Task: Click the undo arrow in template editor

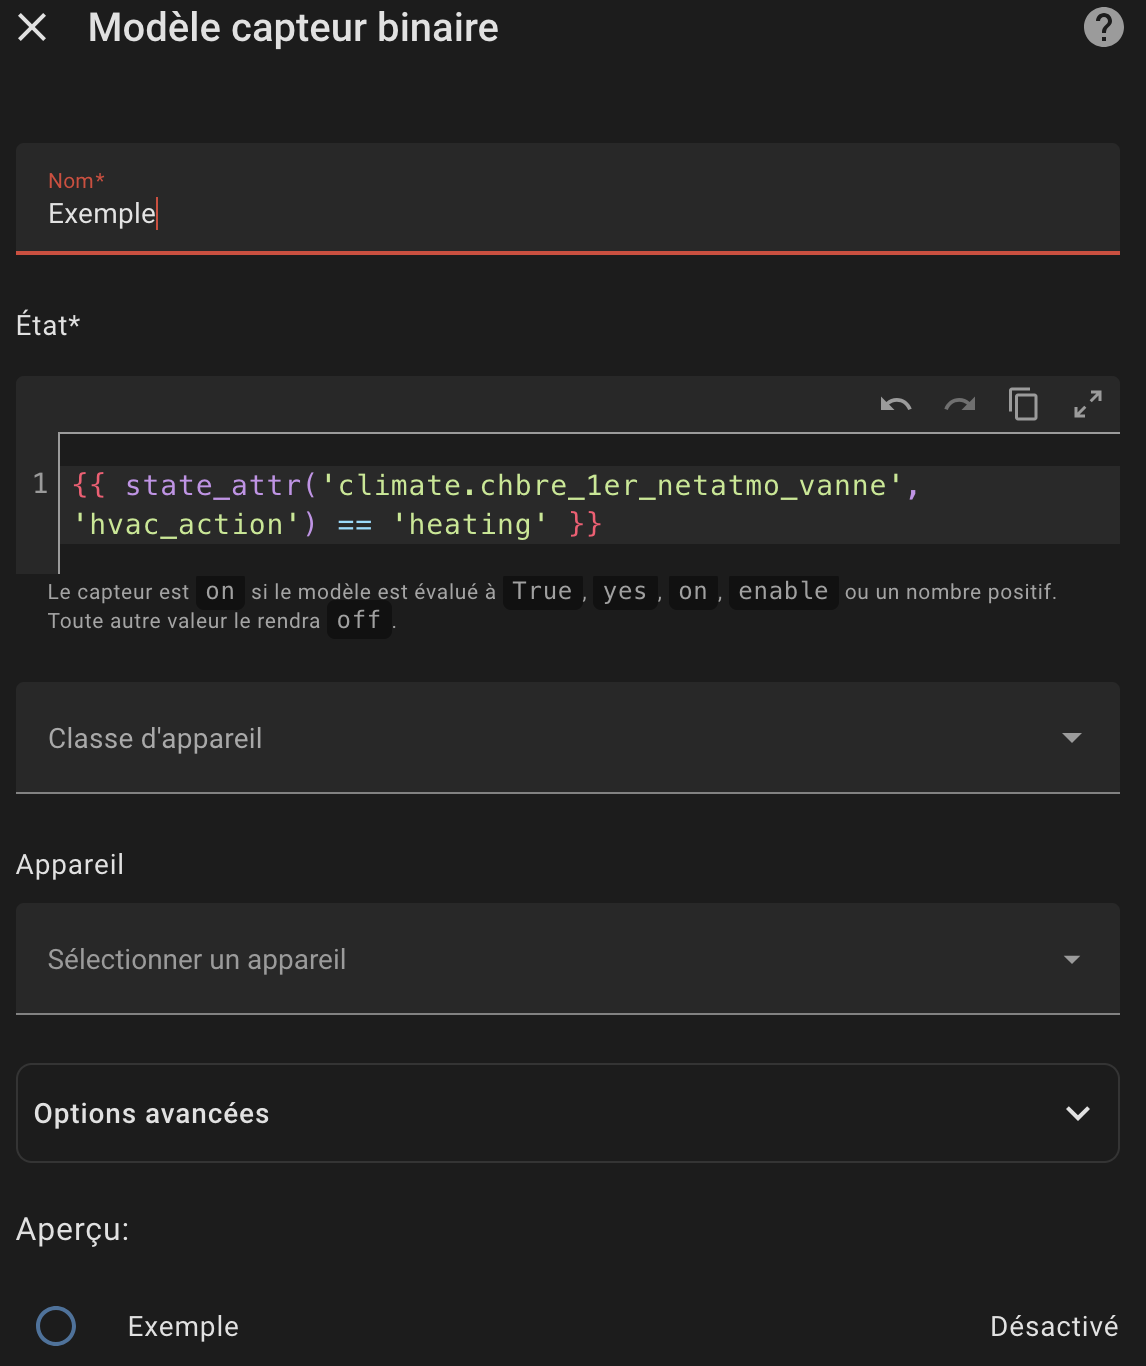Action: coord(895,405)
